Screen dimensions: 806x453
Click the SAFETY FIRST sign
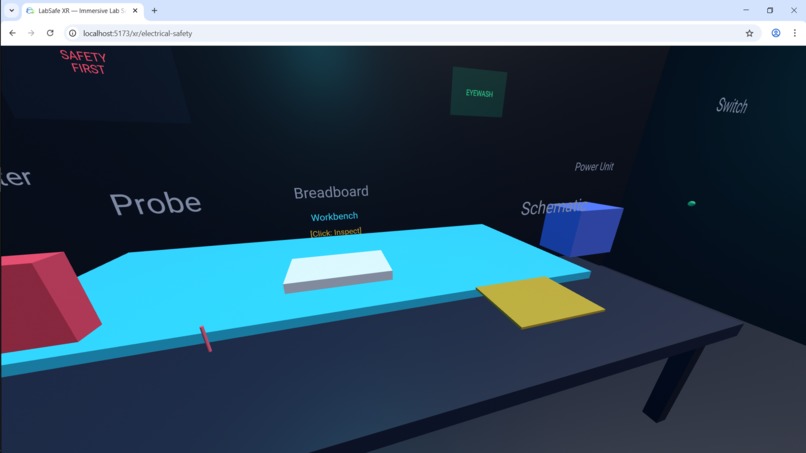click(83, 62)
